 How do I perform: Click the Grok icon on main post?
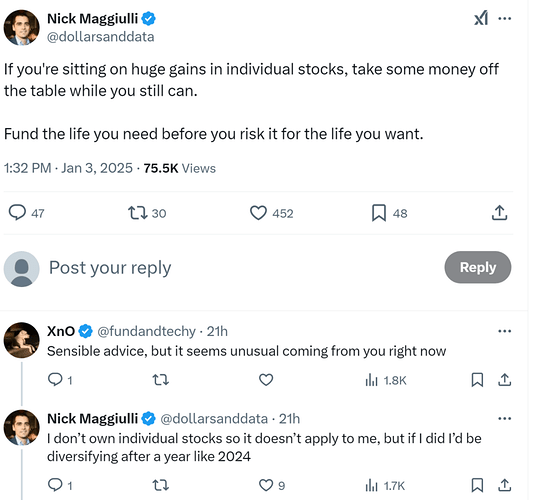[481, 18]
